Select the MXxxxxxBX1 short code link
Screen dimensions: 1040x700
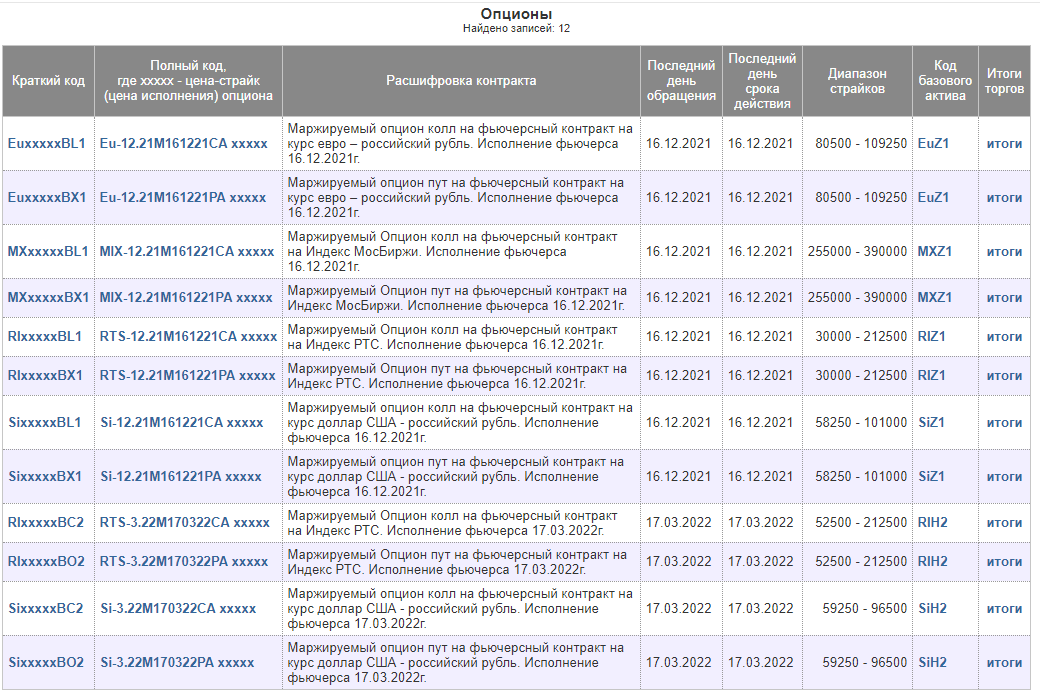tap(48, 297)
